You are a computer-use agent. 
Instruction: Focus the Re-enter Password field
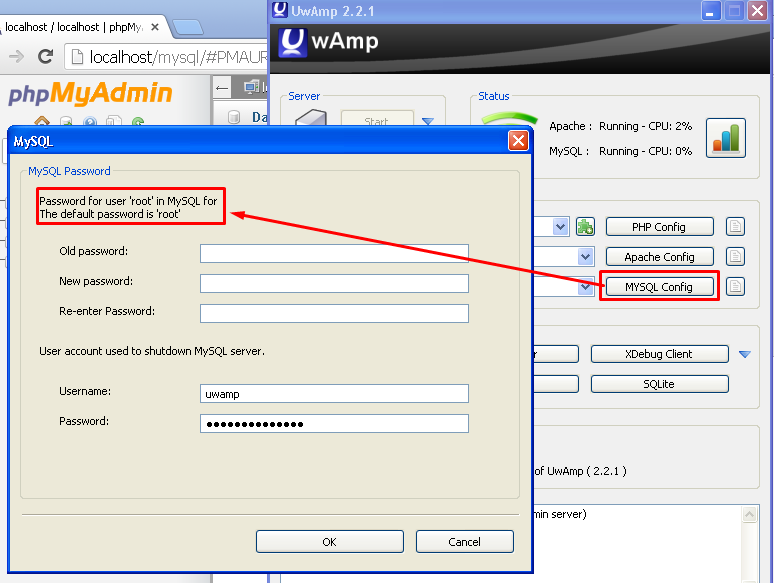[334, 313]
